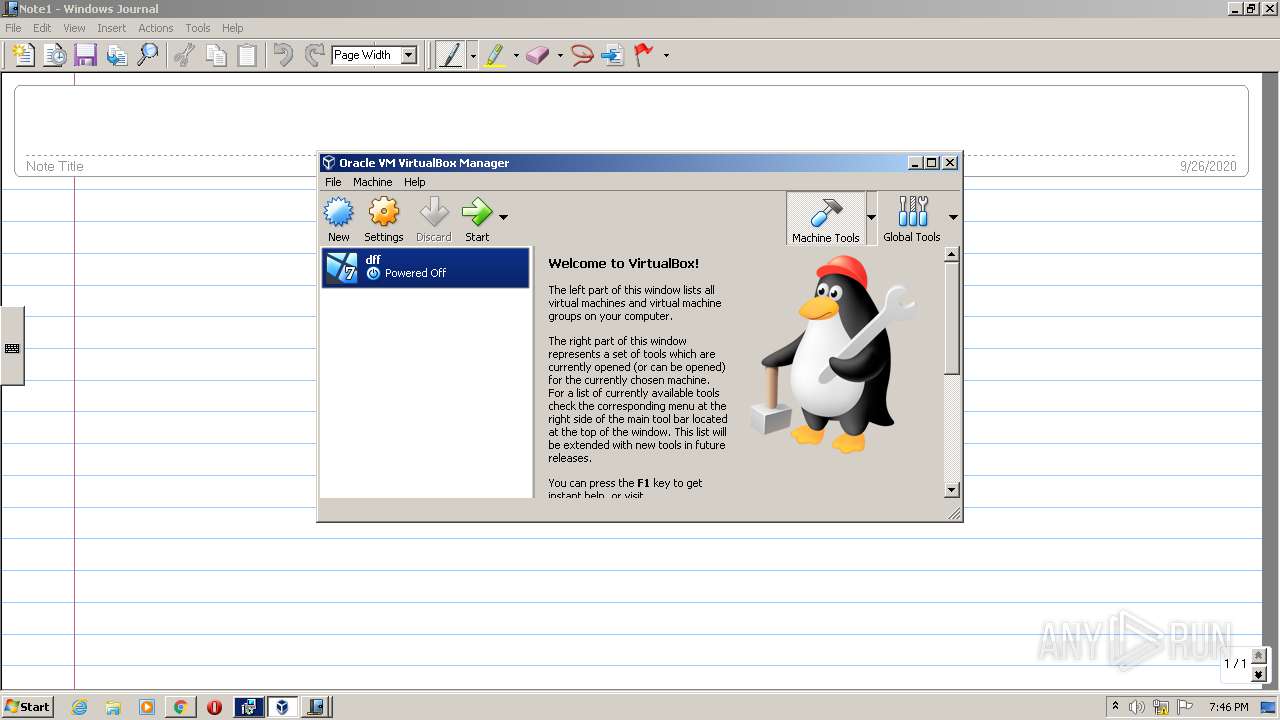Start the dff virtual machine
Screen dimensions: 1280x720
click(477, 219)
